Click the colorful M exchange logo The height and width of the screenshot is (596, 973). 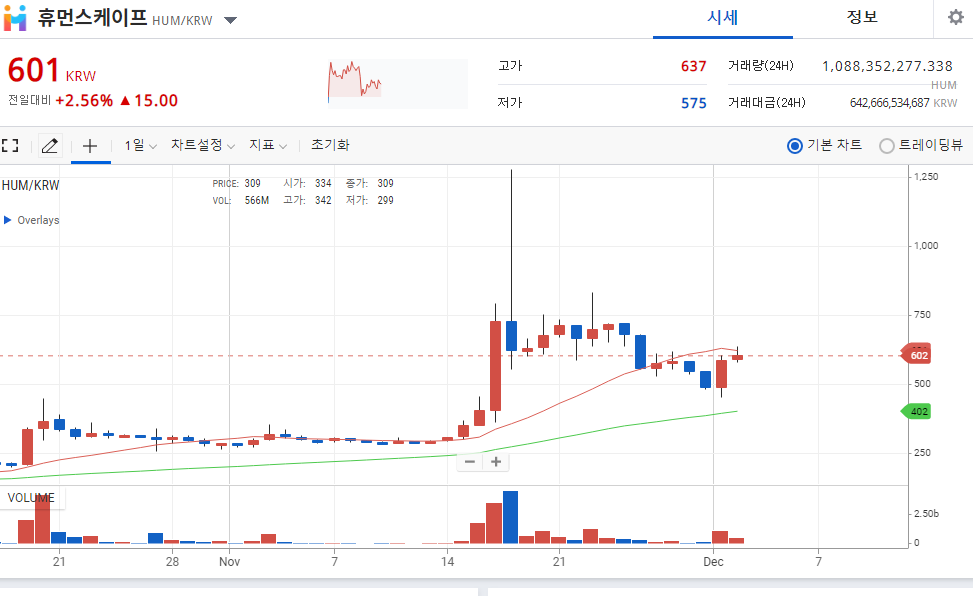point(15,18)
